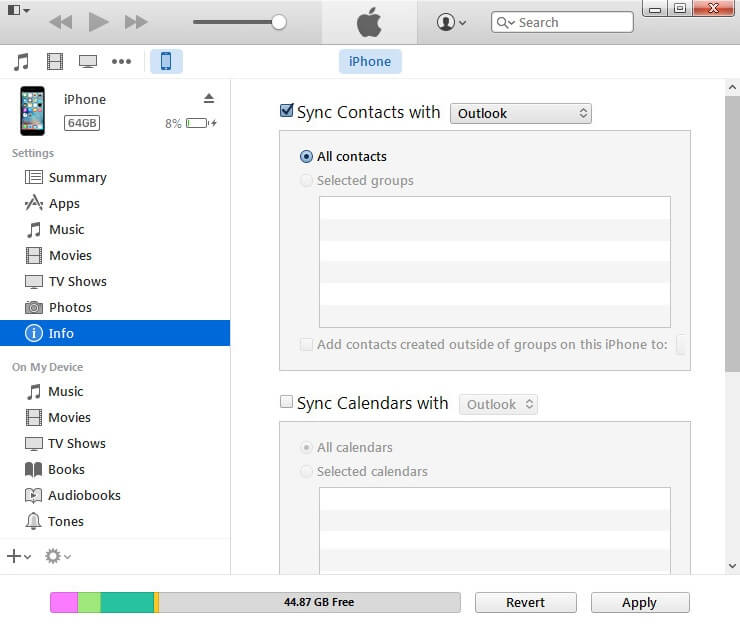The width and height of the screenshot is (740, 629).
Task: Click the scrollbar down arrow
Action: click(732, 565)
